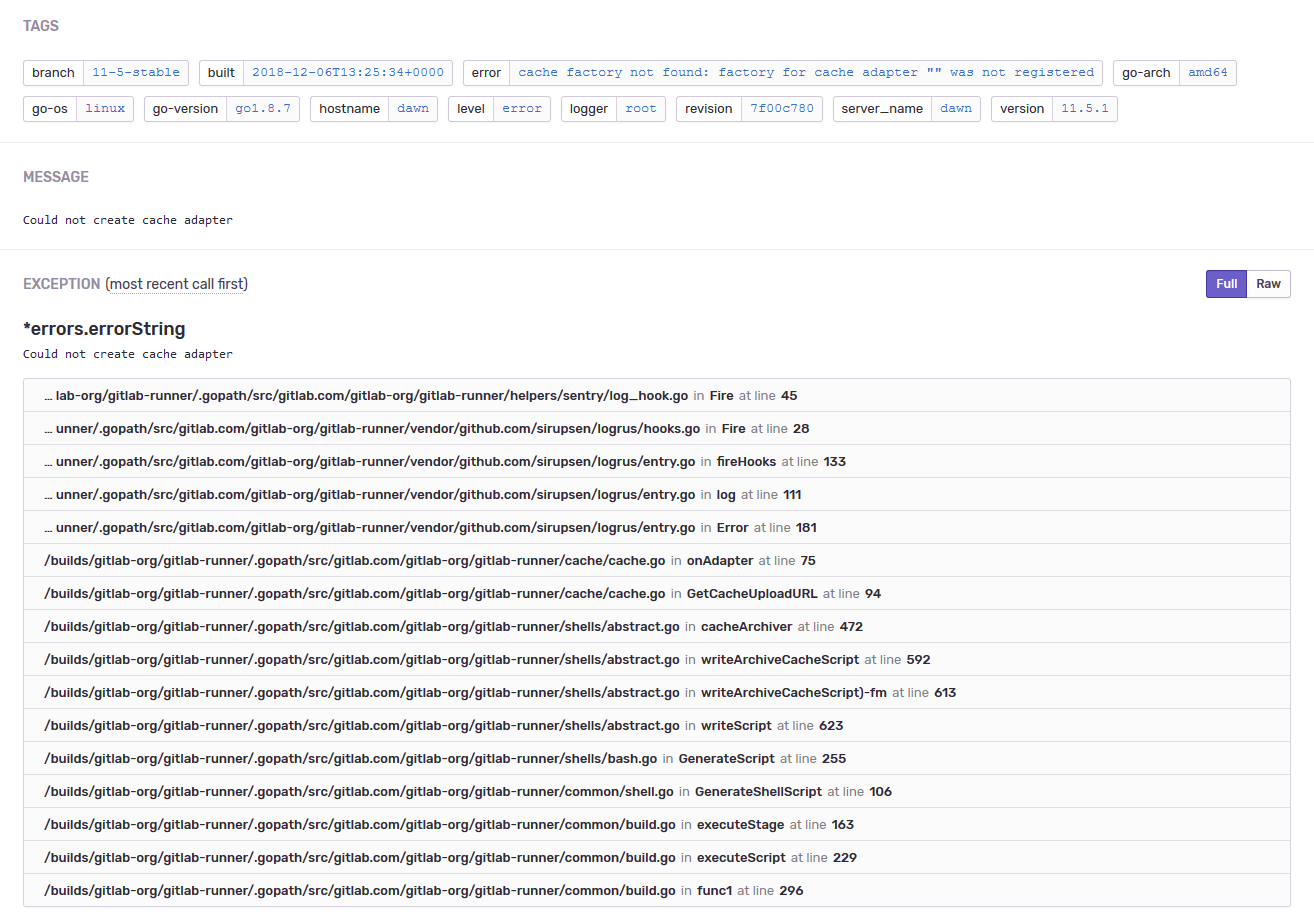The image size is (1314, 923).
Task: Filter by go-os tag value linux
Action: 105,109
